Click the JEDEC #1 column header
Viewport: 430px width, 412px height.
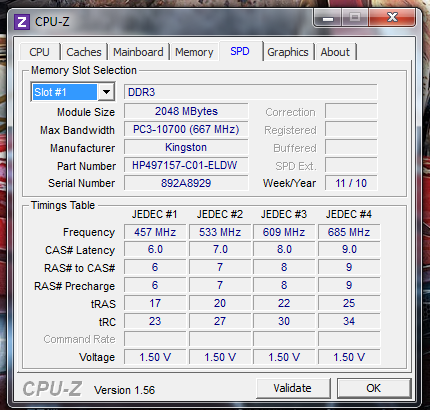point(154,214)
